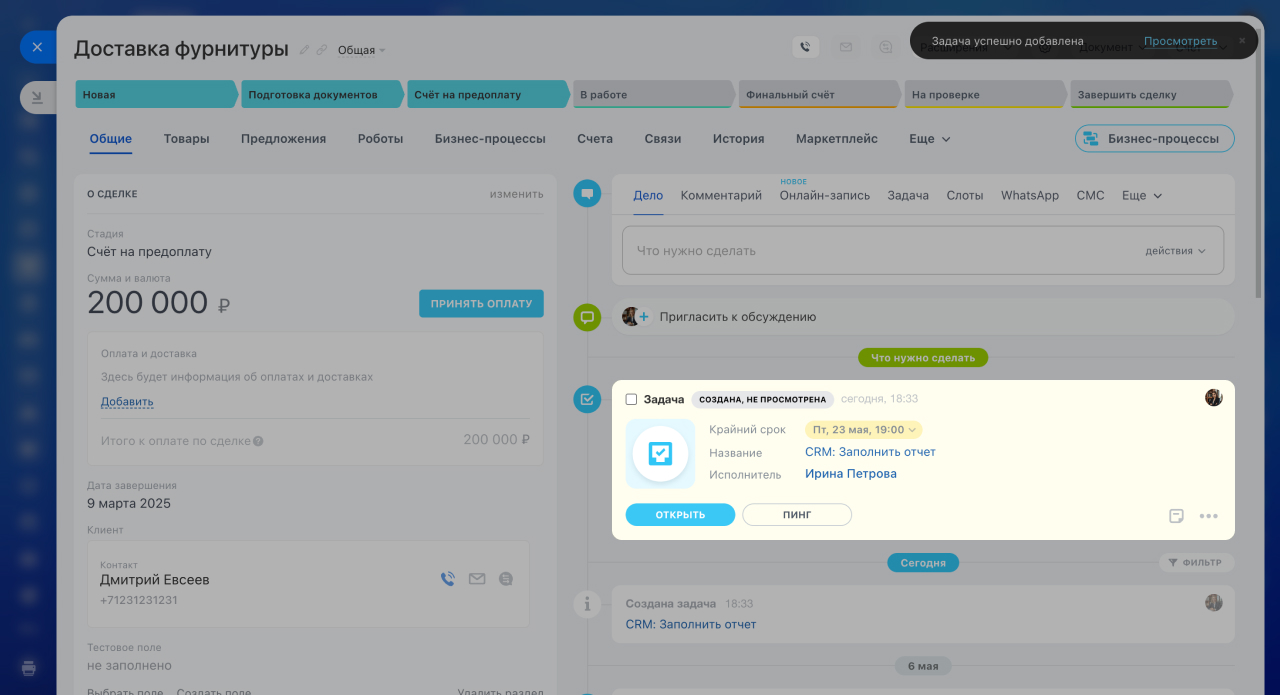Follow the Просмотреть link in notification
Viewport: 1280px width, 695px height.
[1181, 41]
